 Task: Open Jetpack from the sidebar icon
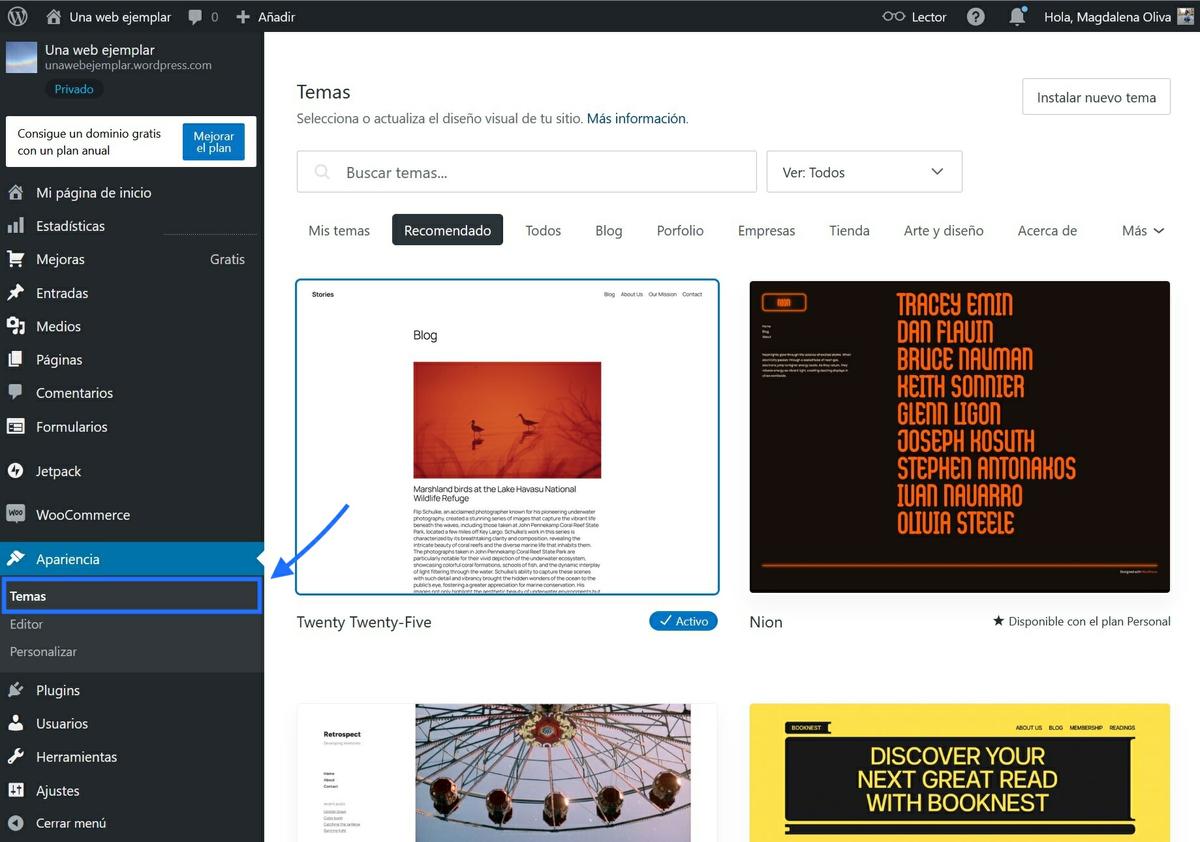21,470
